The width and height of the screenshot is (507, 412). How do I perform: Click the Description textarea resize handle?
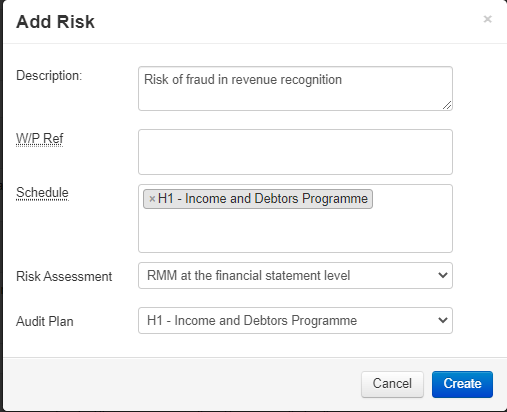(447, 105)
